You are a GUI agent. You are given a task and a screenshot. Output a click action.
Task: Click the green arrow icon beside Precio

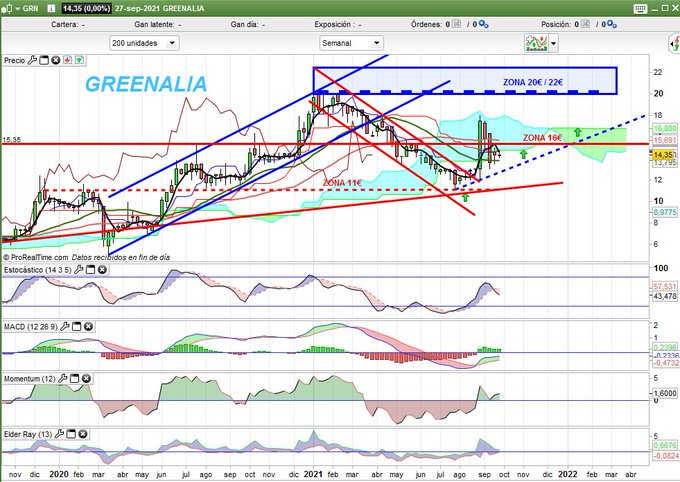pos(79,60)
